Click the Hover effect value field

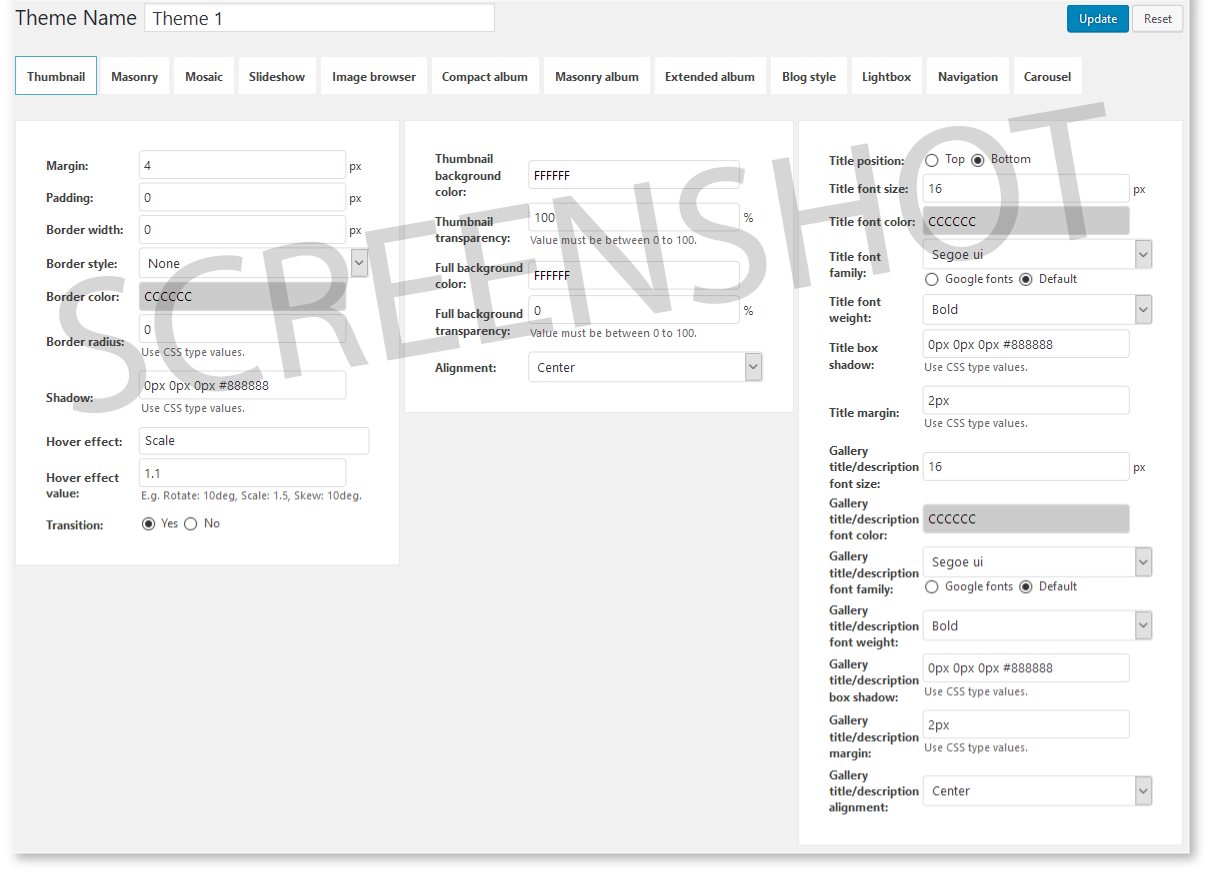click(243, 473)
